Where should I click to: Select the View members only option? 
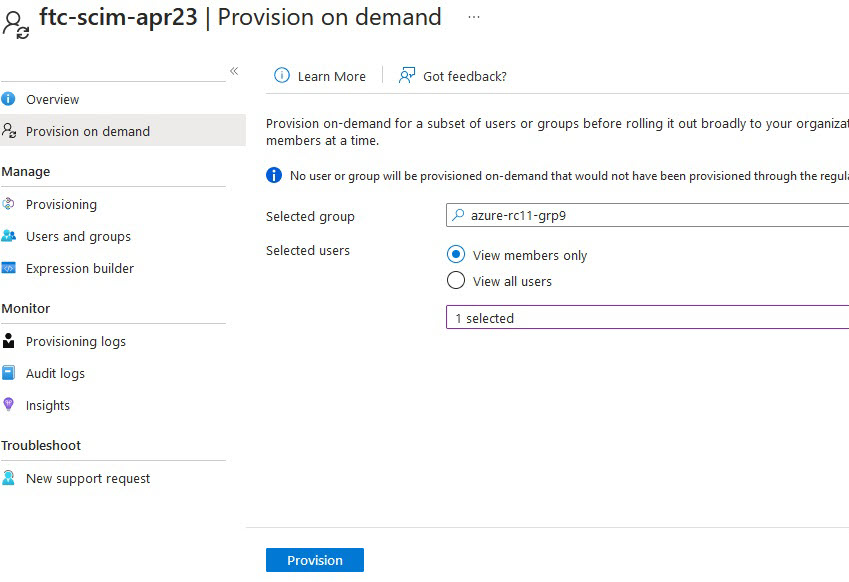point(456,255)
